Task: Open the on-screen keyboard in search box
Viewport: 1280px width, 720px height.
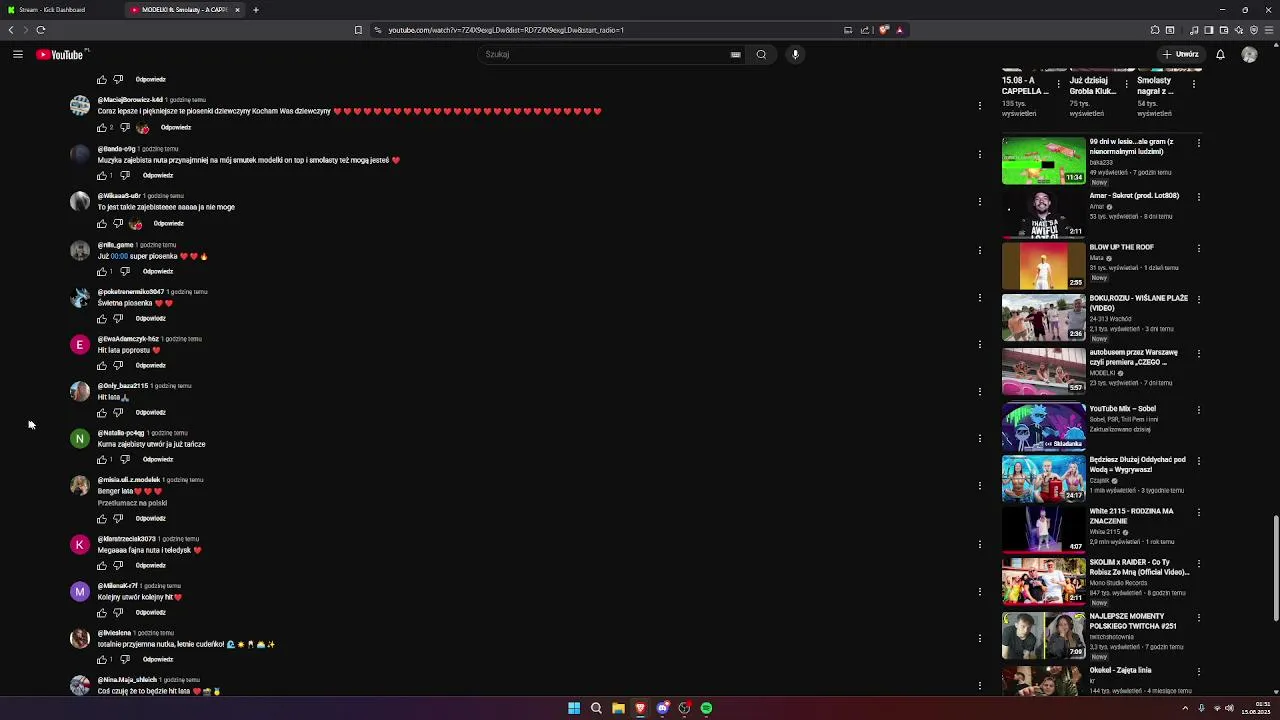Action: click(x=736, y=54)
